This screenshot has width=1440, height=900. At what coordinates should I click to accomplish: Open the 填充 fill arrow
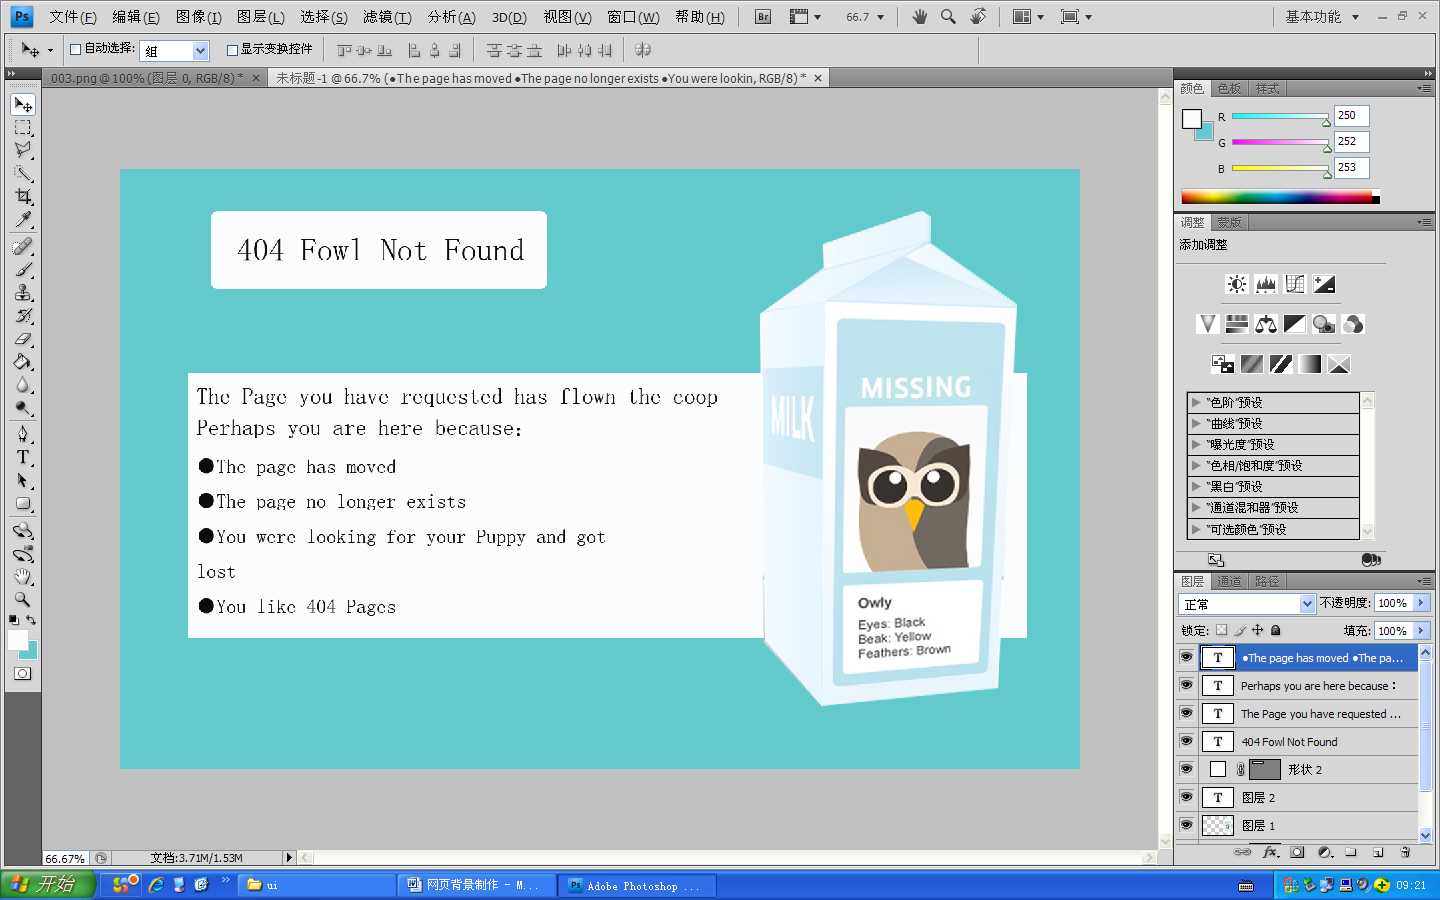tap(1421, 631)
